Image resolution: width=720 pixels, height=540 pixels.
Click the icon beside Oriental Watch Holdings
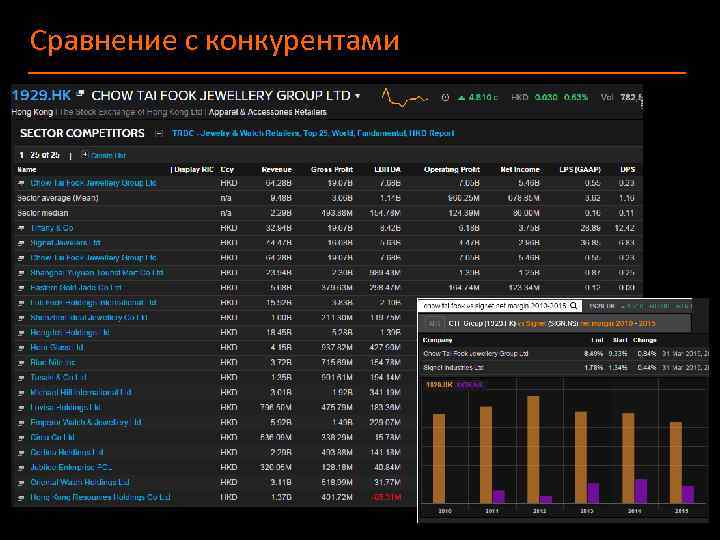(21, 483)
